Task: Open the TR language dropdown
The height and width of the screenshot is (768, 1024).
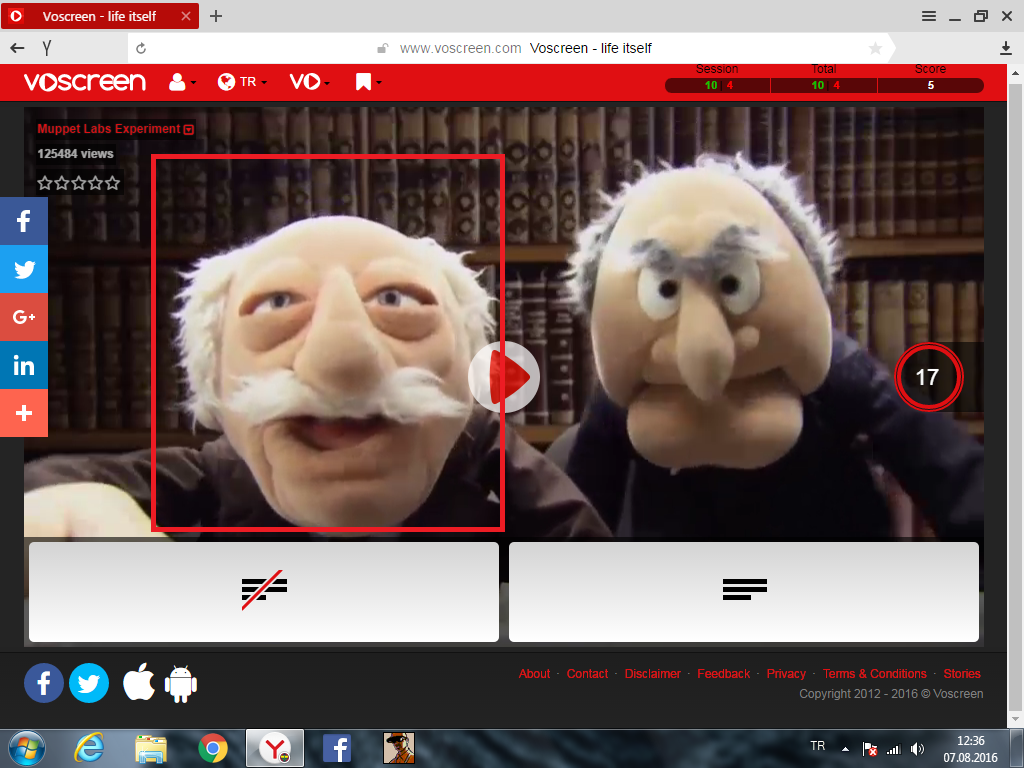Action: 242,82
